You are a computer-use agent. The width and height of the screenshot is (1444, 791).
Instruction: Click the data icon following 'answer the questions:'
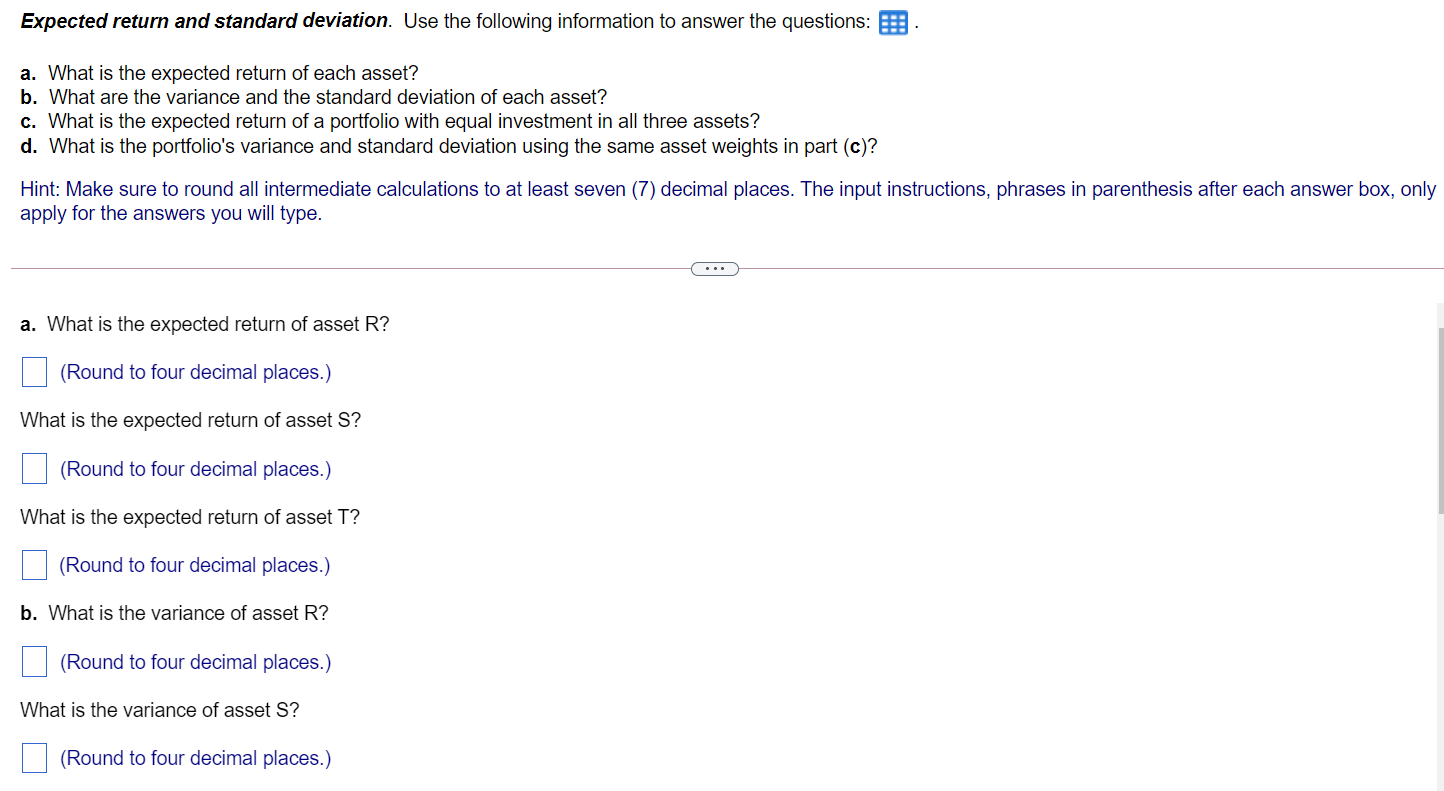(893, 22)
